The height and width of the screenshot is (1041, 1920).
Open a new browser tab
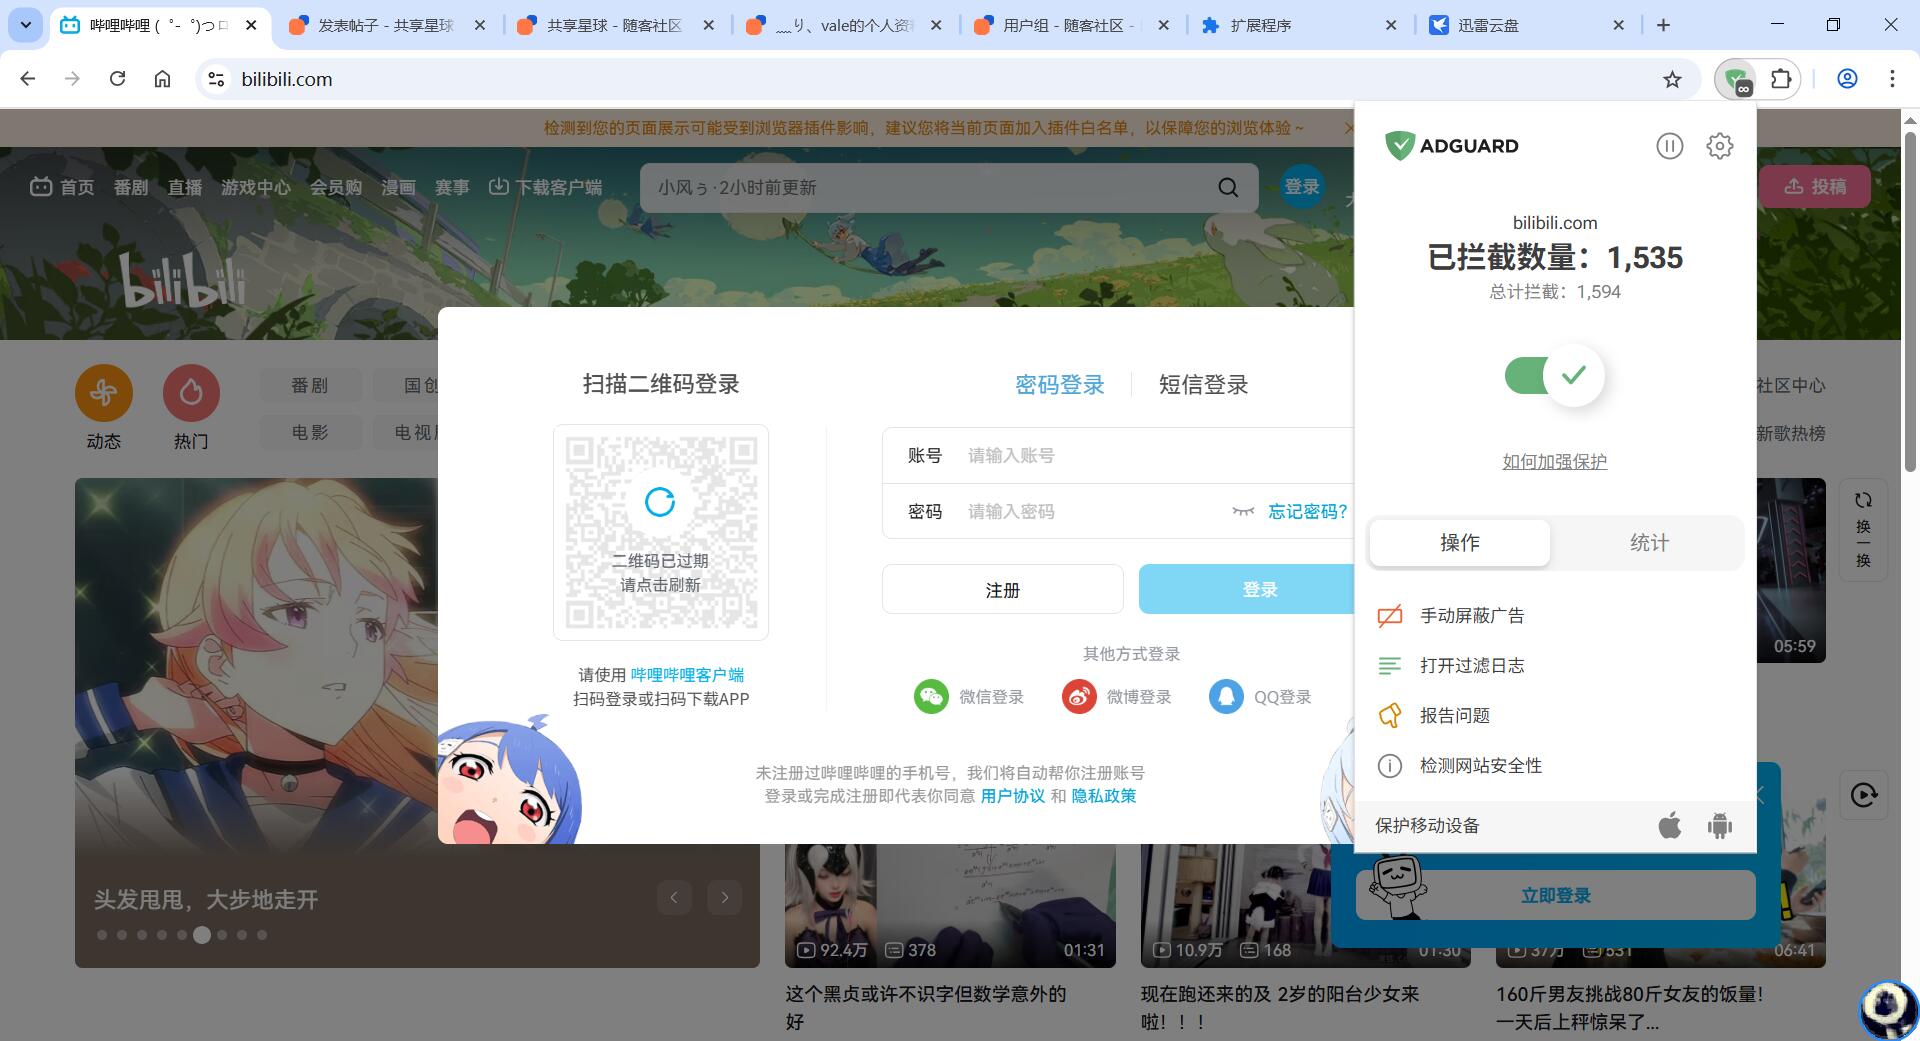click(x=1663, y=25)
